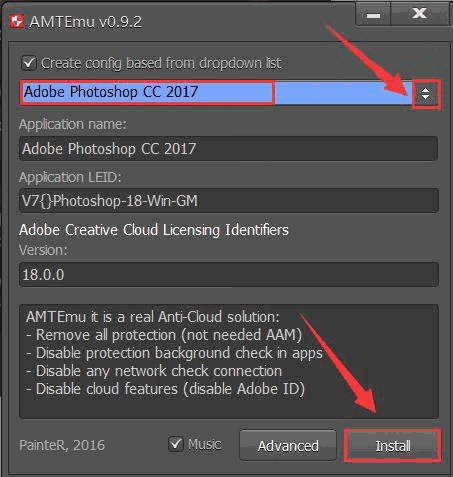Image resolution: width=453 pixels, height=477 pixels.
Task: Close the AMTEmu window
Action: [419, 13]
